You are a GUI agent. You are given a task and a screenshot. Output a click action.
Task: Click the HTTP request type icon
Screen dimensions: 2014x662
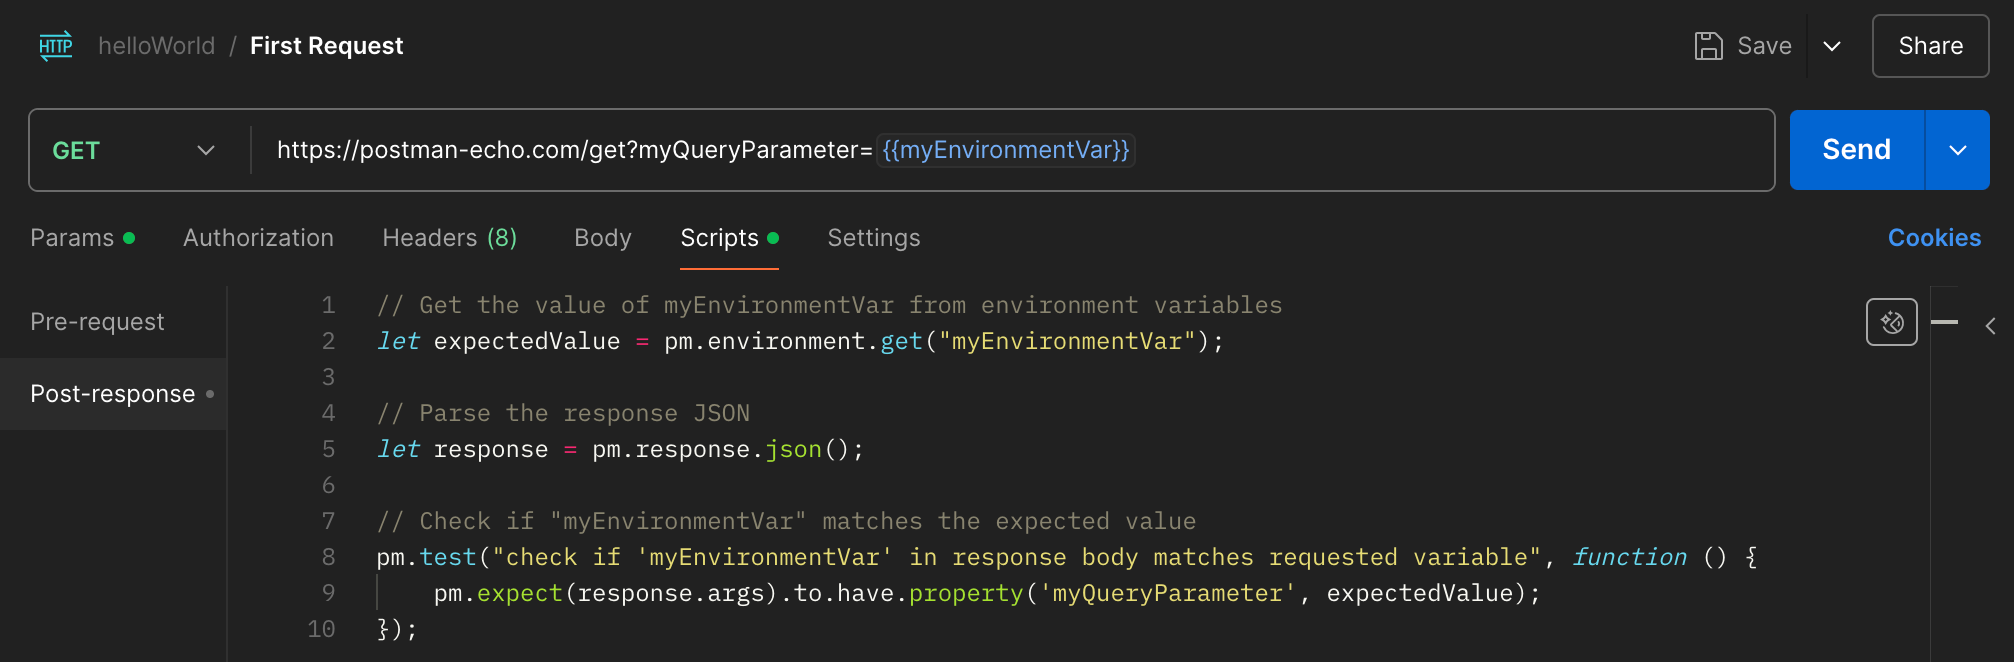click(56, 46)
